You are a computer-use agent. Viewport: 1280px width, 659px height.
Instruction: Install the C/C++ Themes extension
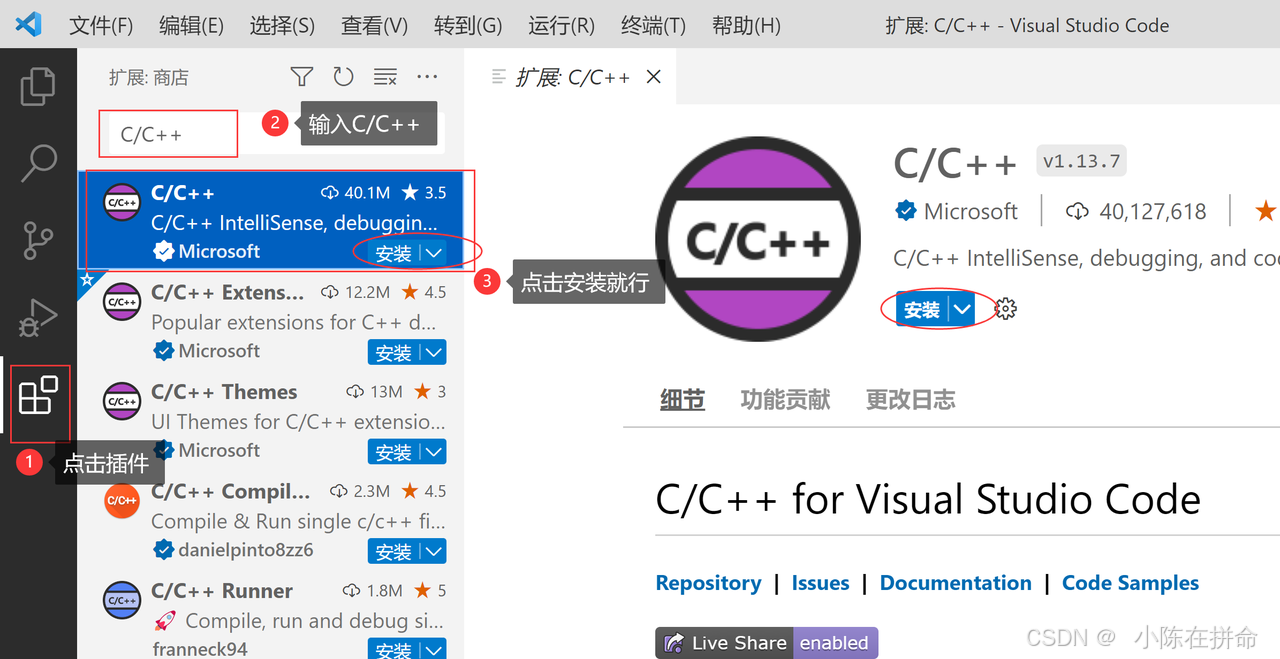[x=393, y=452]
